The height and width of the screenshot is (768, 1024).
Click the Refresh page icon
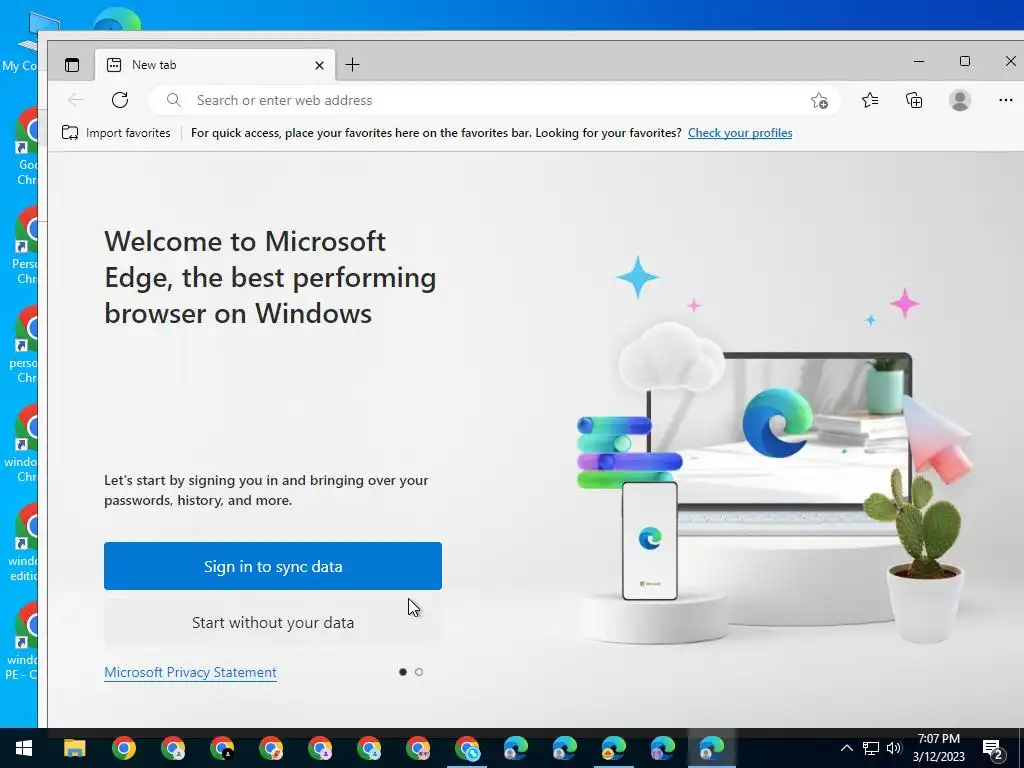[120, 100]
